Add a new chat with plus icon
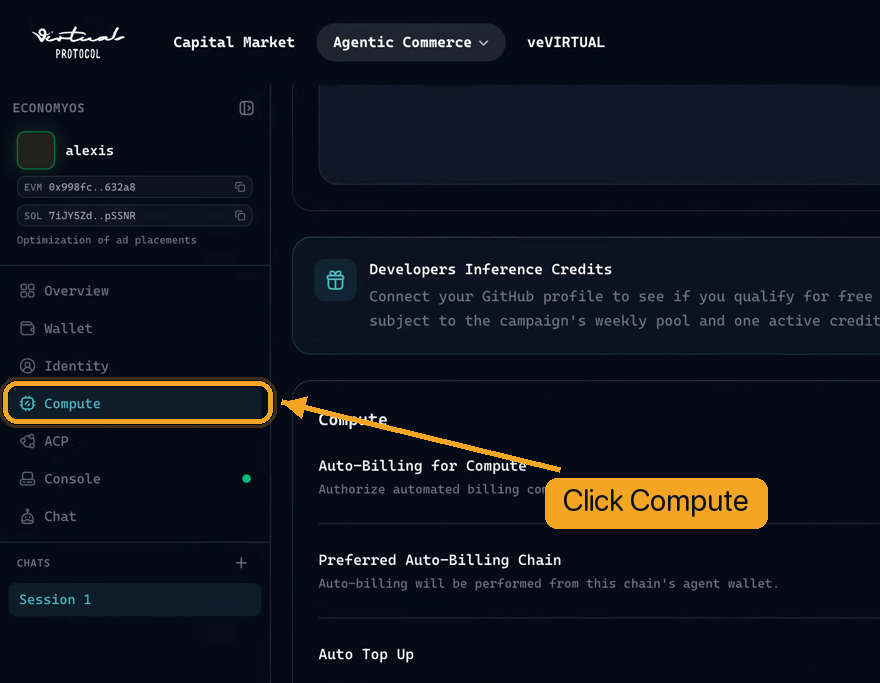 241,563
